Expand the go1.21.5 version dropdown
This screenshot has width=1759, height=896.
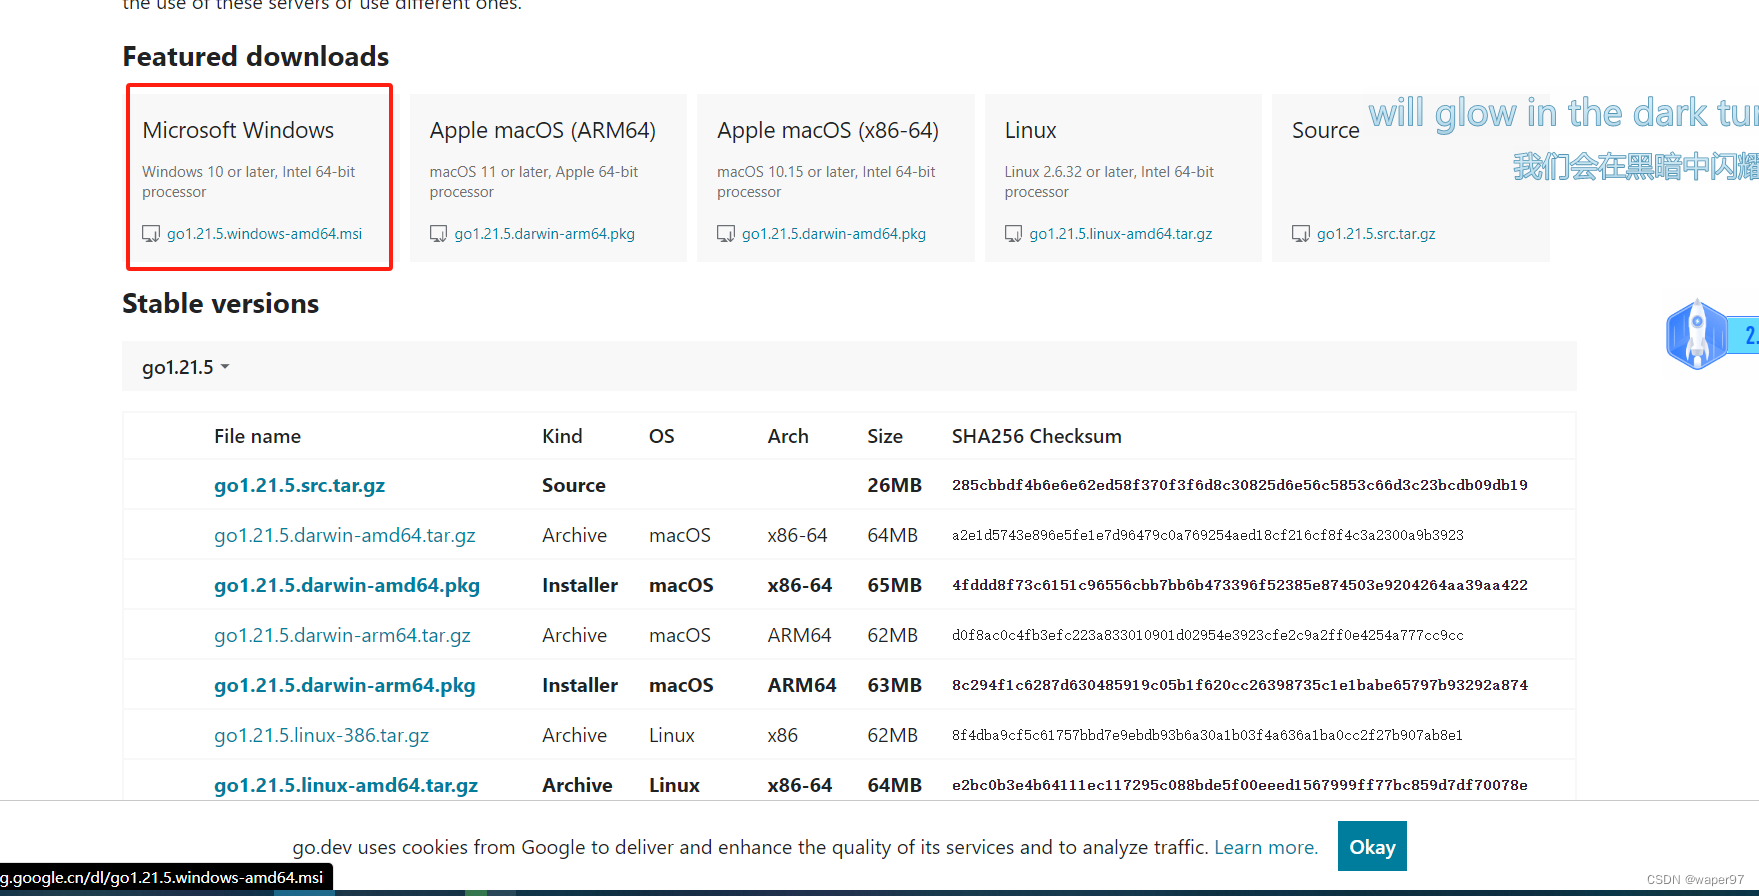tap(186, 367)
